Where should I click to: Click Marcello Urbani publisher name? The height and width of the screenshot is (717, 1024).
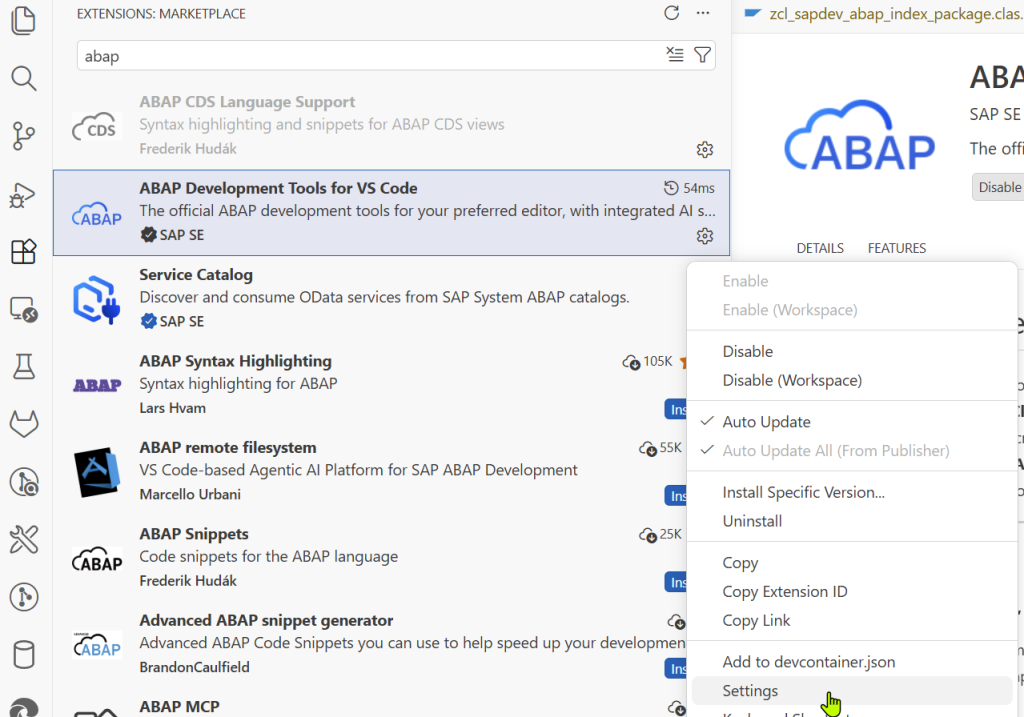pyautogui.click(x=190, y=494)
